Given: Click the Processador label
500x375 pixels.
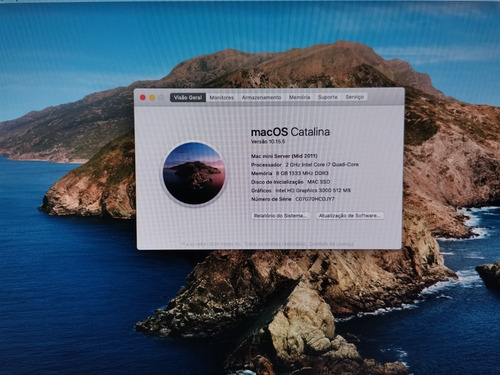Looking at the screenshot, I should pos(266,165).
